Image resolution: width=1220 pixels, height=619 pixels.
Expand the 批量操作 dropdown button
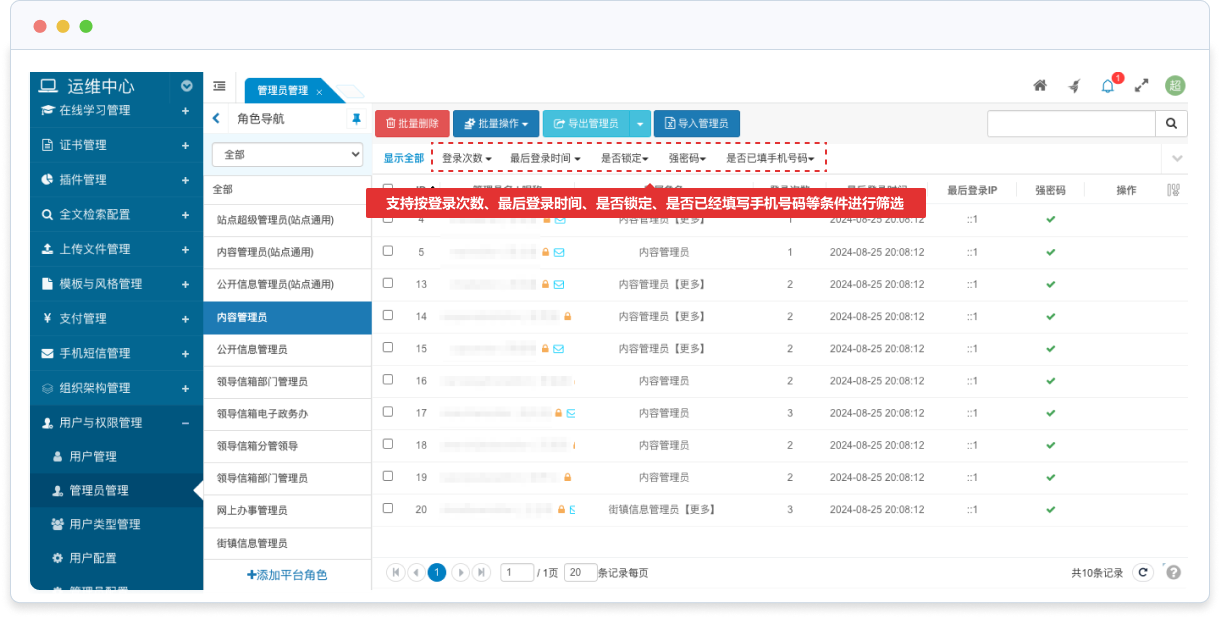click(x=496, y=124)
